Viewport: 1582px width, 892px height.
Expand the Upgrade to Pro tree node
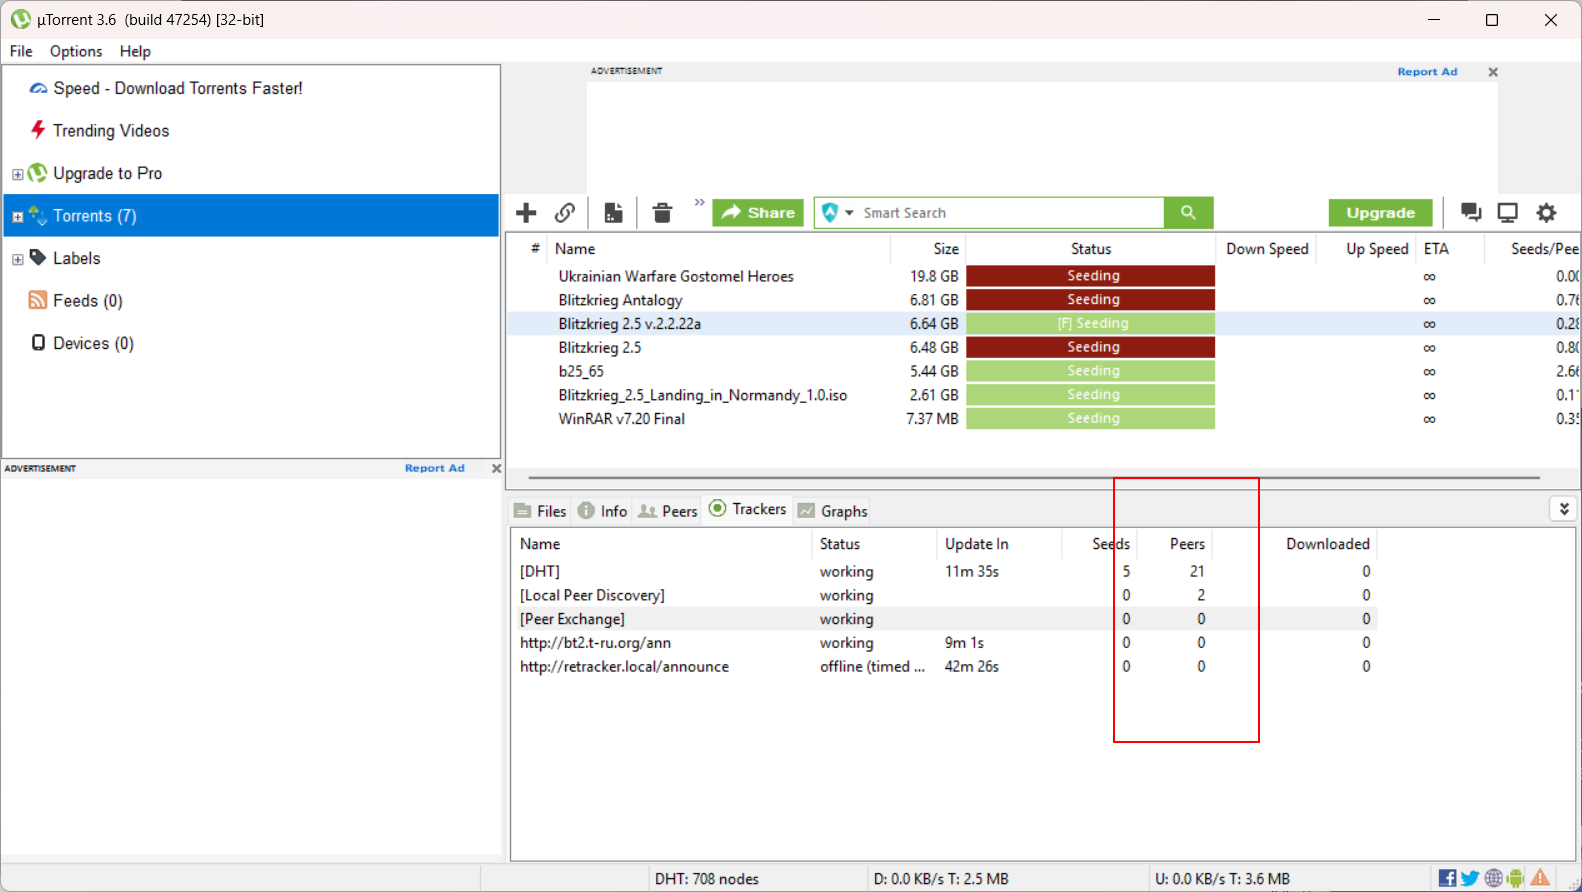tap(17, 174)
